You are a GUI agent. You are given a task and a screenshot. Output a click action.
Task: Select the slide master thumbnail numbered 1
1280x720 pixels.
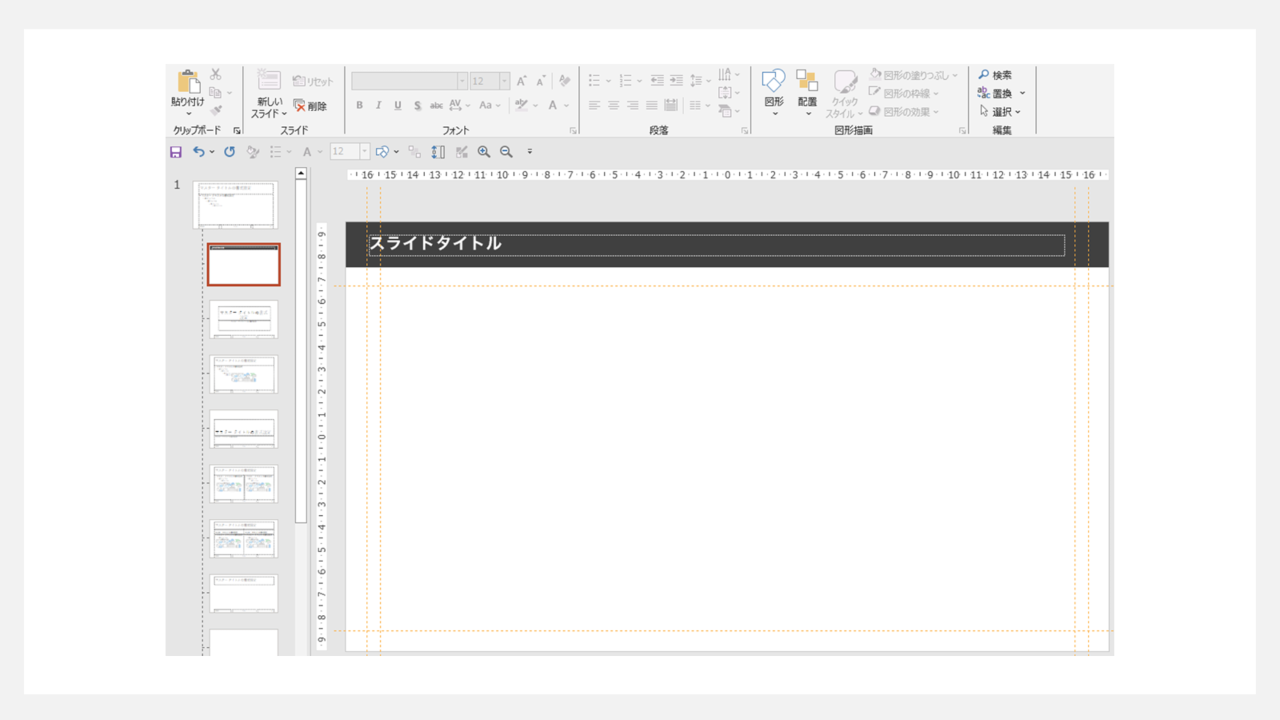[x=236, y=205]
